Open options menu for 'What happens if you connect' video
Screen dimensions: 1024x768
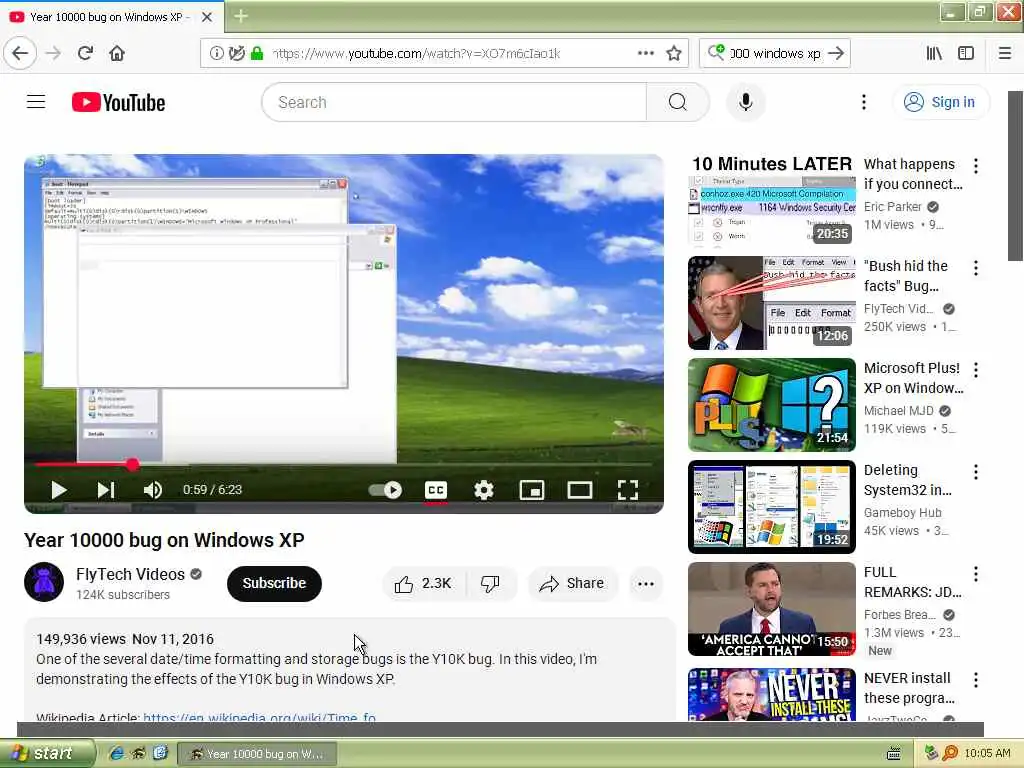976,165
